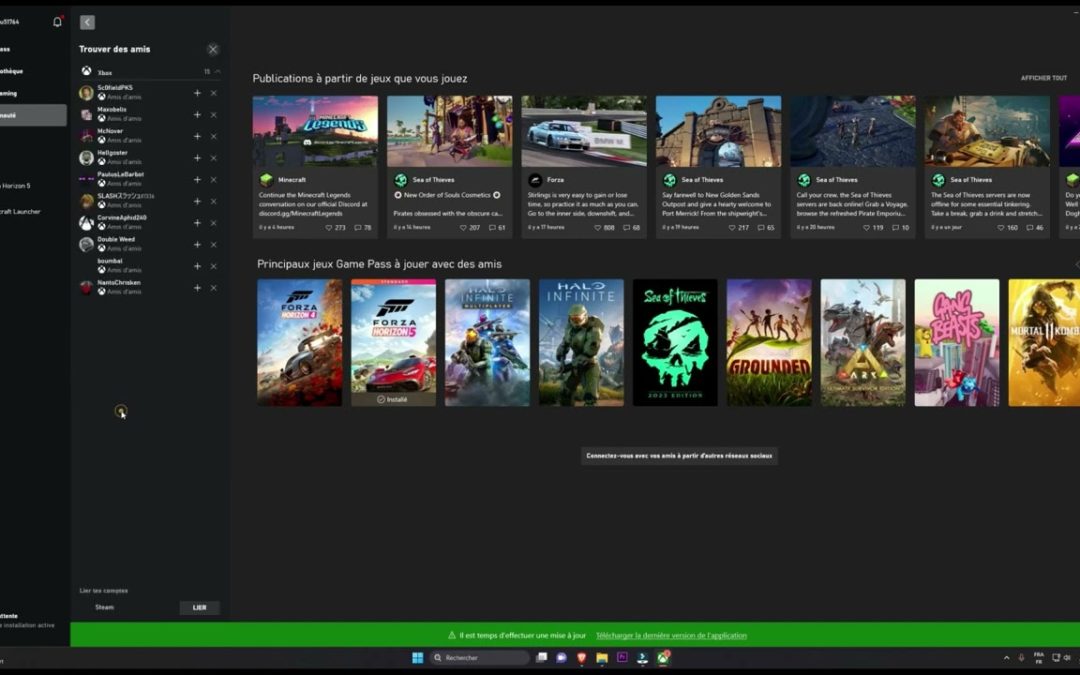Viewport: 1080px width, 675px height.
Task: Add NantoChrisken as a friend
Action: (x=197, y=288)
